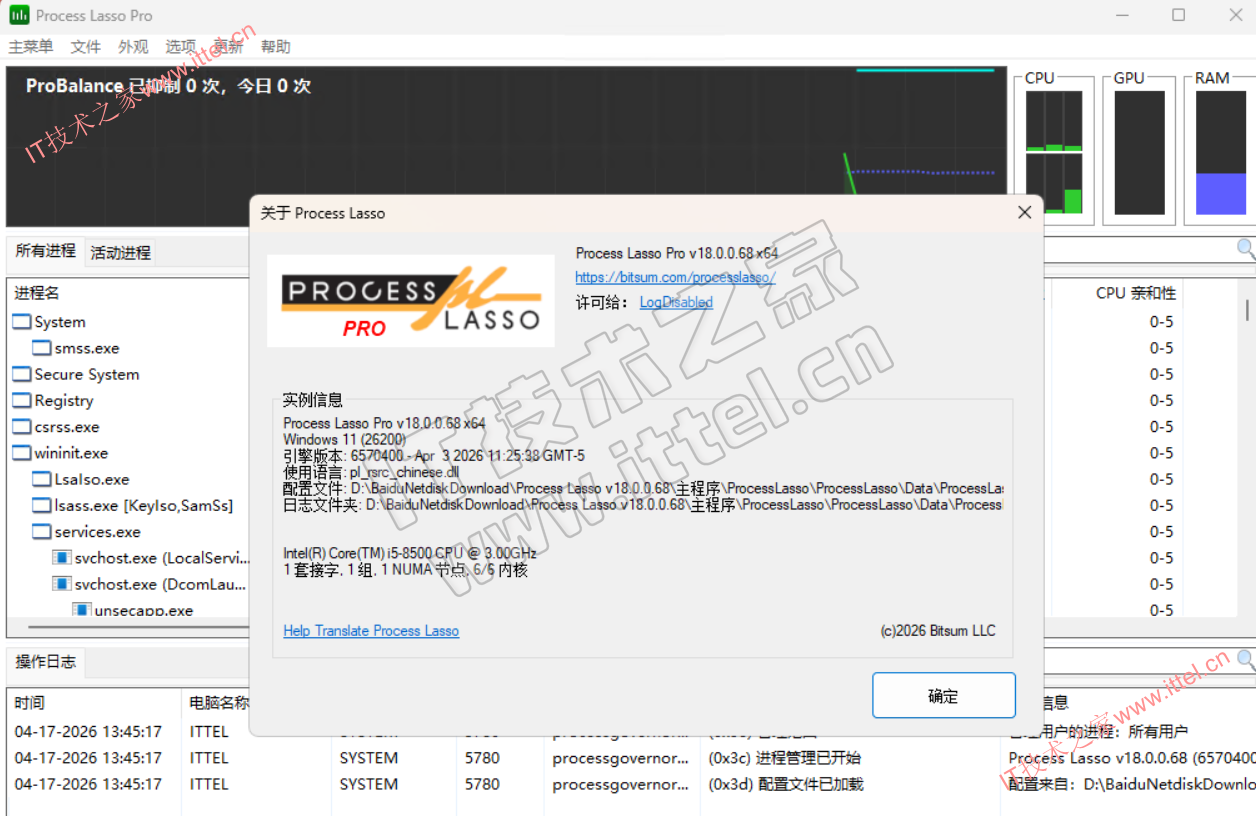The height and width of the screenshot is (816, 1256).
Task: Click the services.exe process icon
Action: (x=41, y=532)
